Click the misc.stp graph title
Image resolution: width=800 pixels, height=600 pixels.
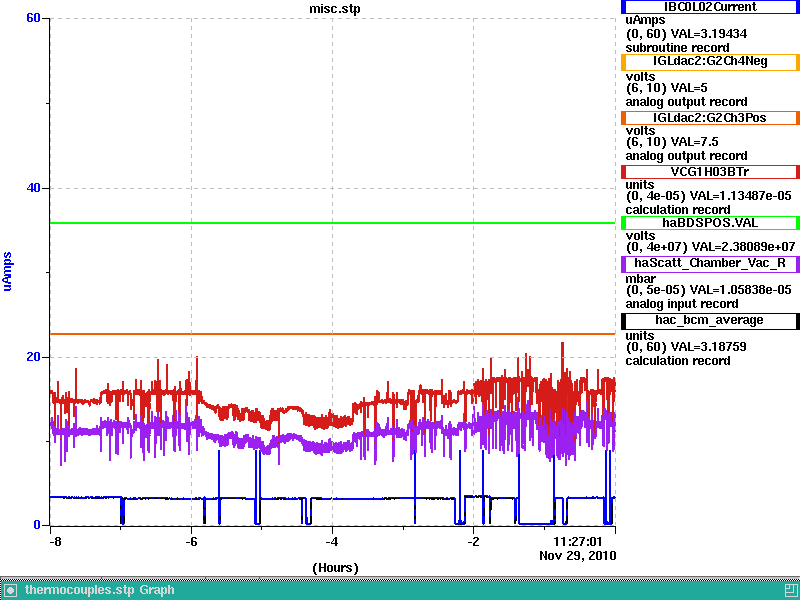click(x=335, y=9)
